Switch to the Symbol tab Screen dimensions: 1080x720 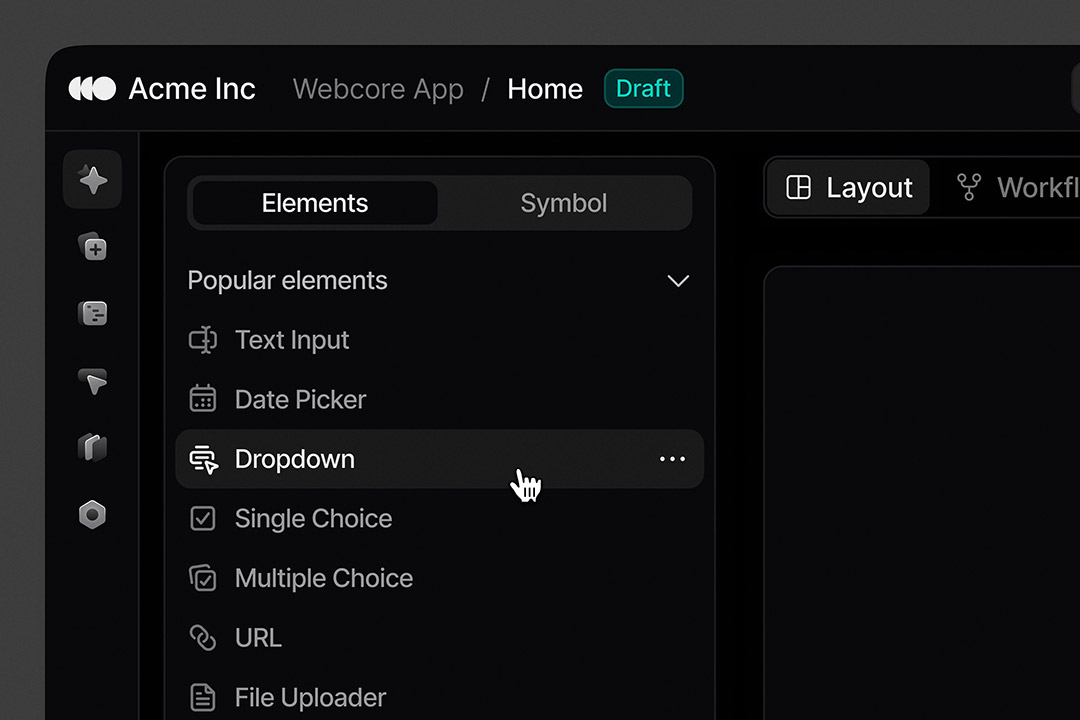563,203
